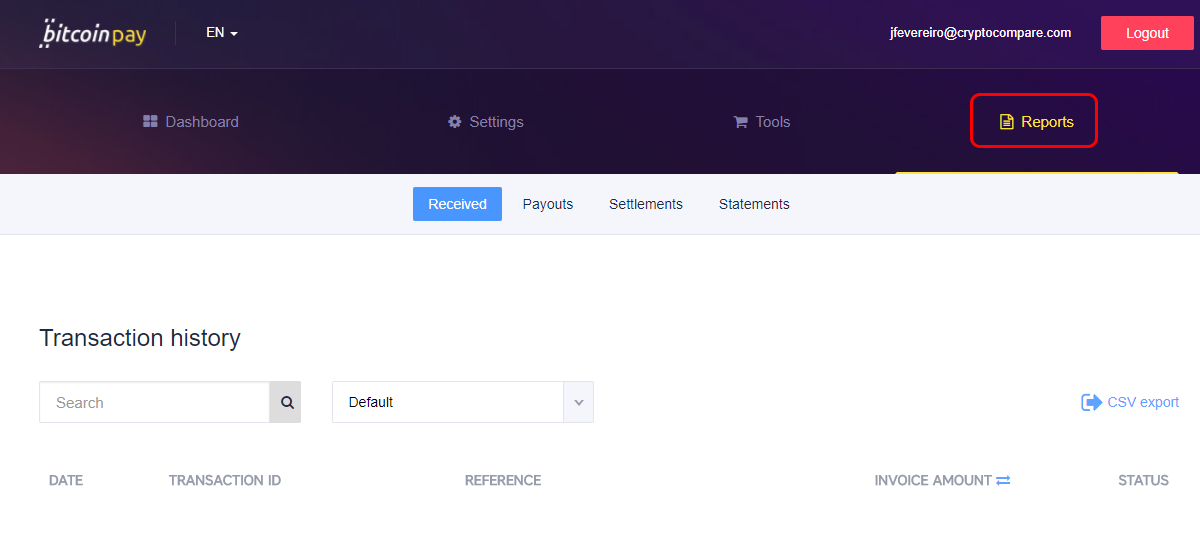Click the search magnifier button
This screenshot has height=542, width=1200.
click(x=286, y=402)
